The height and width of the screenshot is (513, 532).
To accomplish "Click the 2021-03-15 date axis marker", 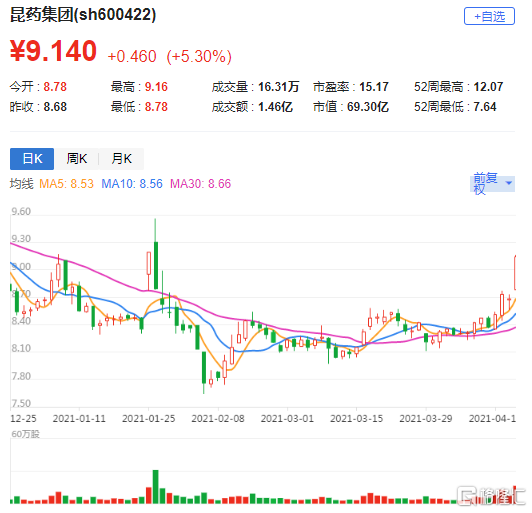I will pos(356,419).
